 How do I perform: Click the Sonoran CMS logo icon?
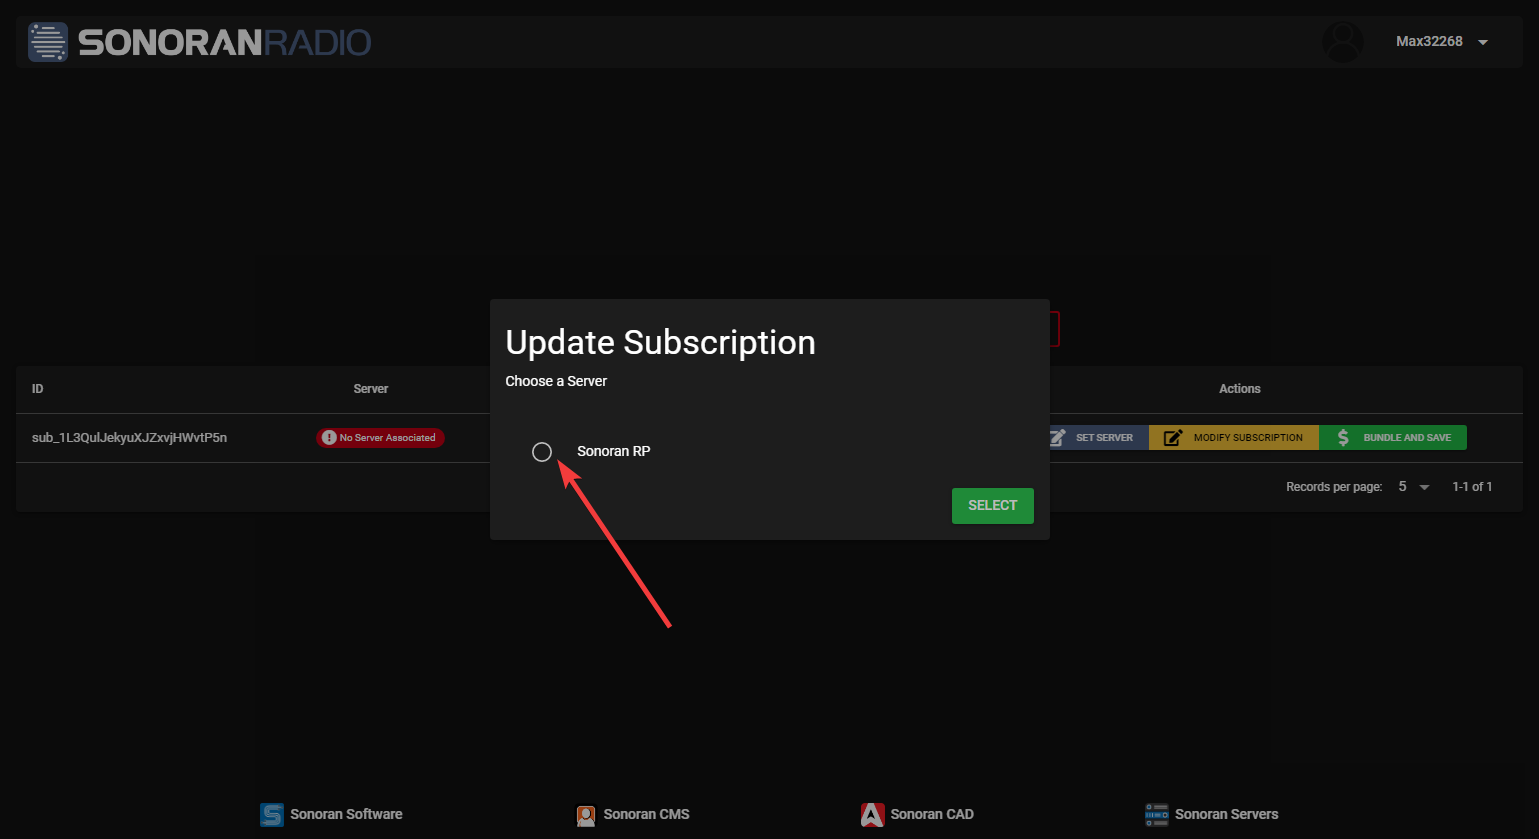click(x=586, y=816)
